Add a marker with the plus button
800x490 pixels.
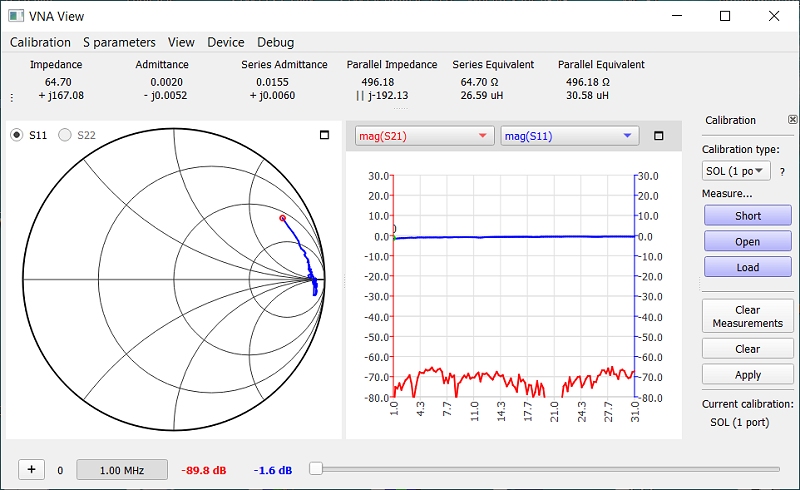[31, 469]
